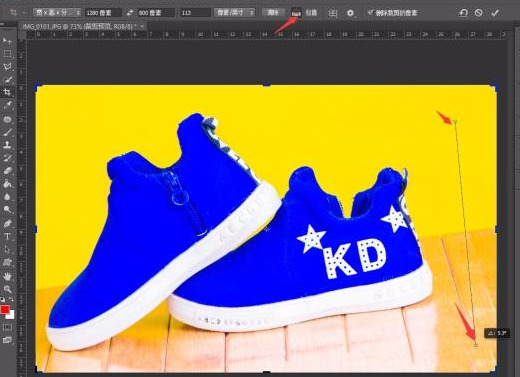The height and width of the screenshot is (377, 520).
Task: Select the Crop tool in left toolbar
Action: [x=7, y=92]
